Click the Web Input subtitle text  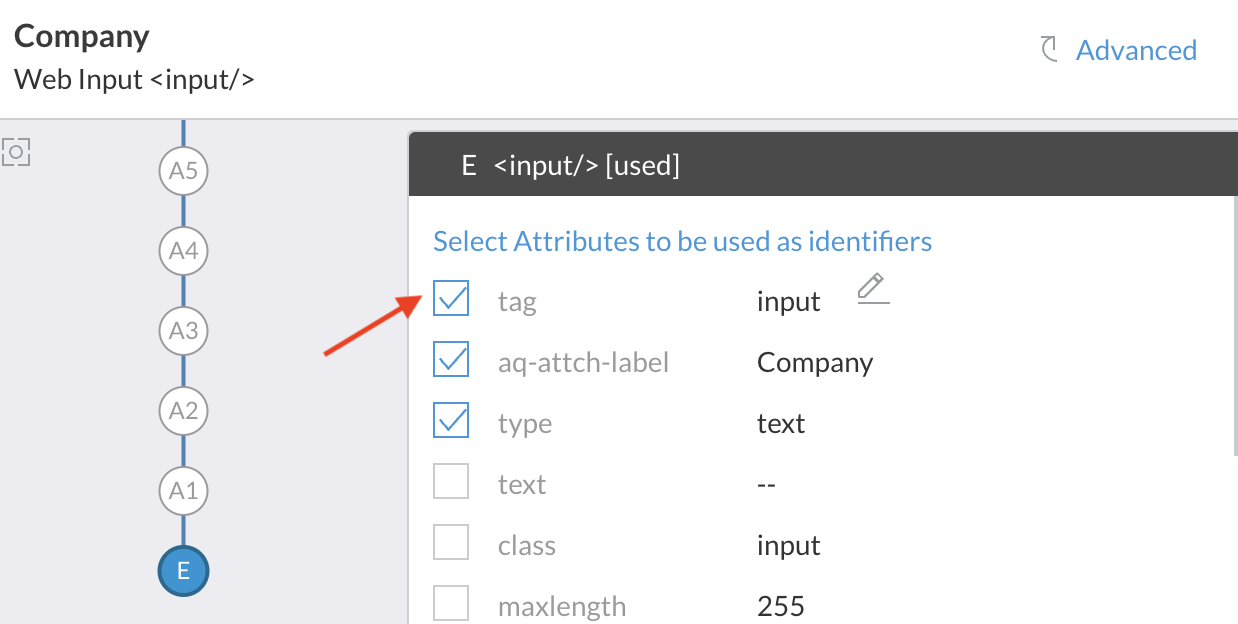tap(135, 80)
